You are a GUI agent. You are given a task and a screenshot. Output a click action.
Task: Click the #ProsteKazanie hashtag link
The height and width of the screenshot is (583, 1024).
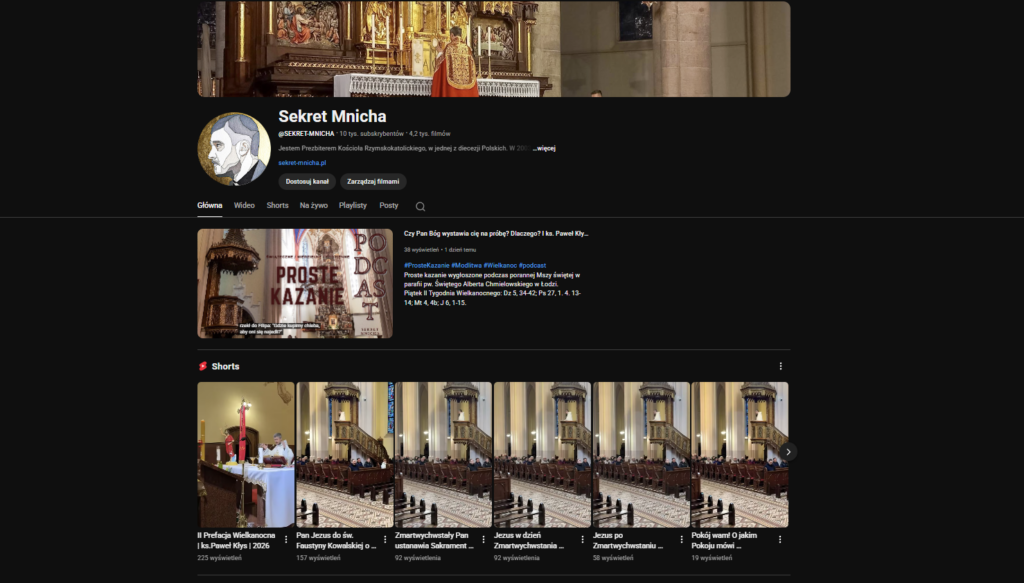pos(427,265)
